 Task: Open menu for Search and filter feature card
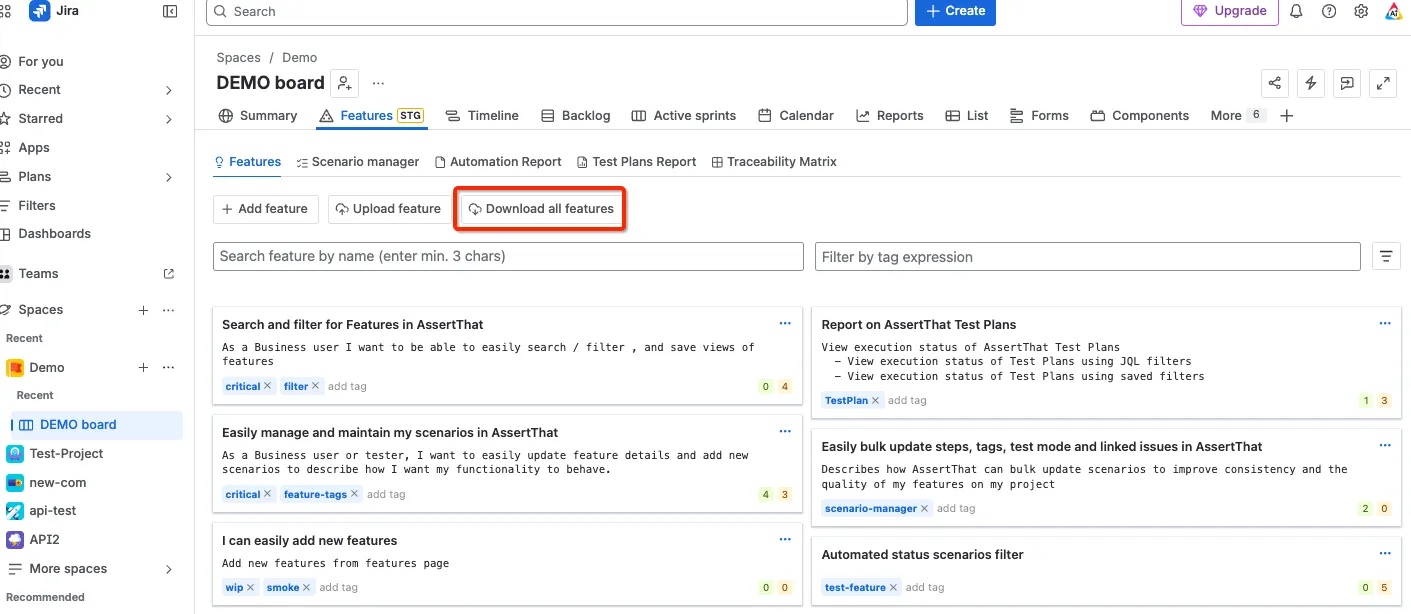point(785,323)
